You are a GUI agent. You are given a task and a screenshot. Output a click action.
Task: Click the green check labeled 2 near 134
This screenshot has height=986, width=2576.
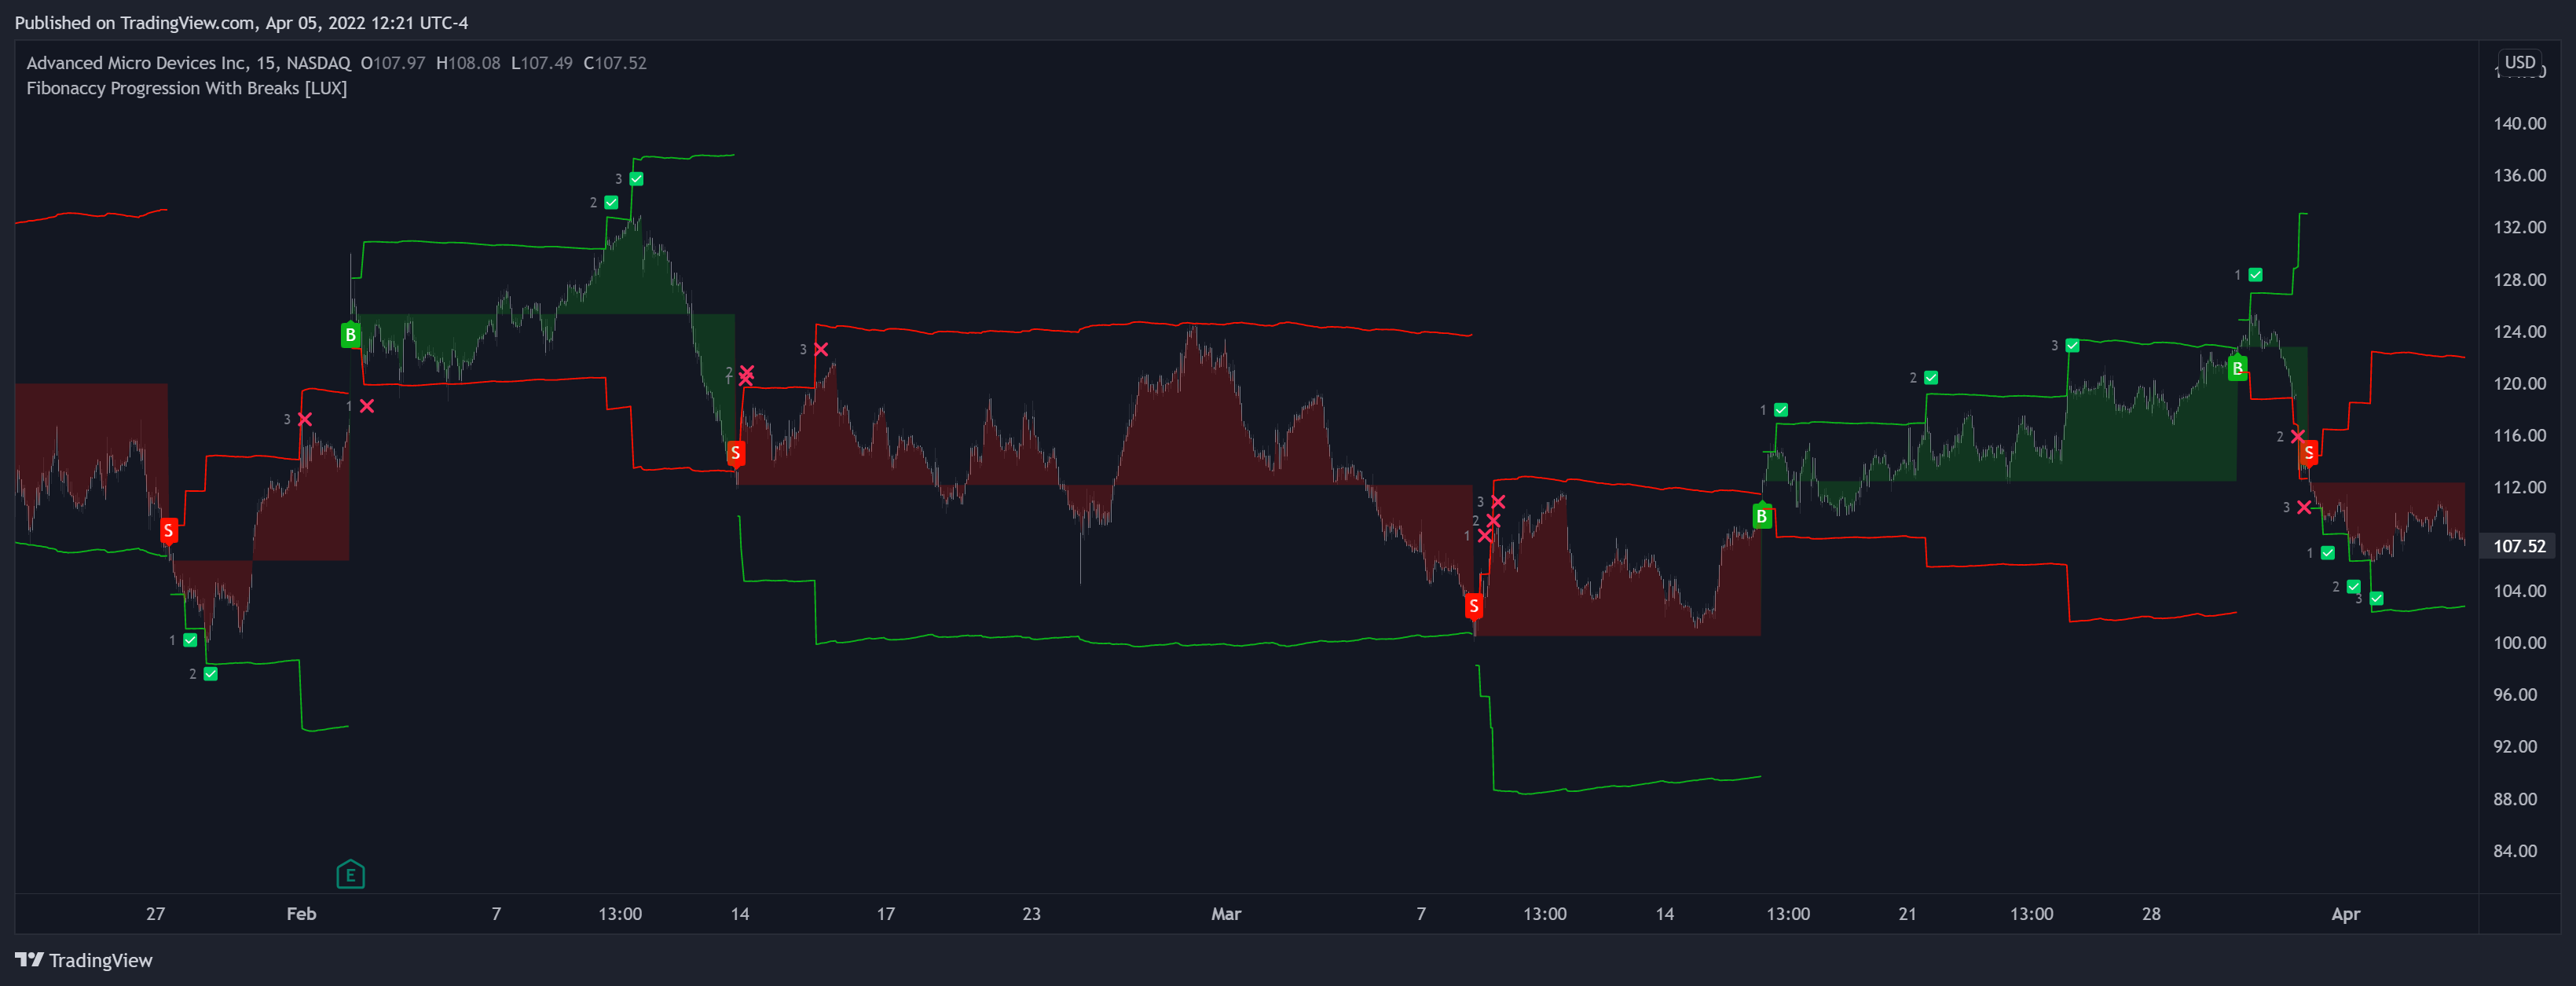coord(611,202)
